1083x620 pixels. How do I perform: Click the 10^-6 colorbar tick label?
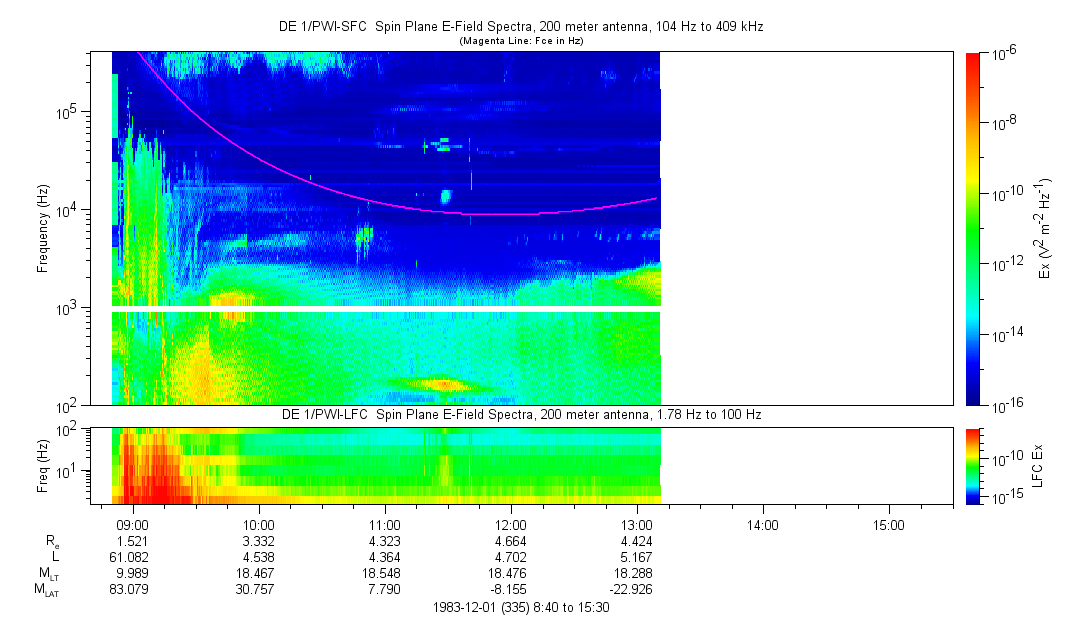point(1003,55)
